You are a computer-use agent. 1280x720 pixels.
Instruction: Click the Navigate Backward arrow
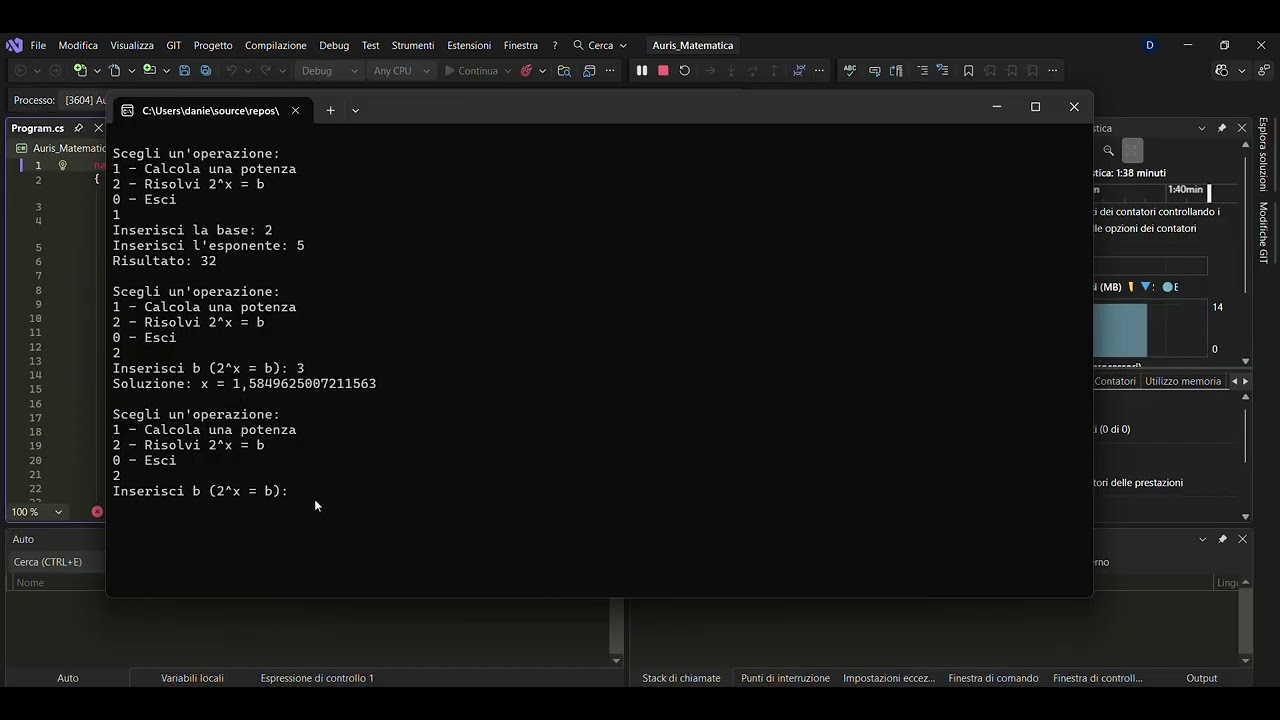pos(20,71)
